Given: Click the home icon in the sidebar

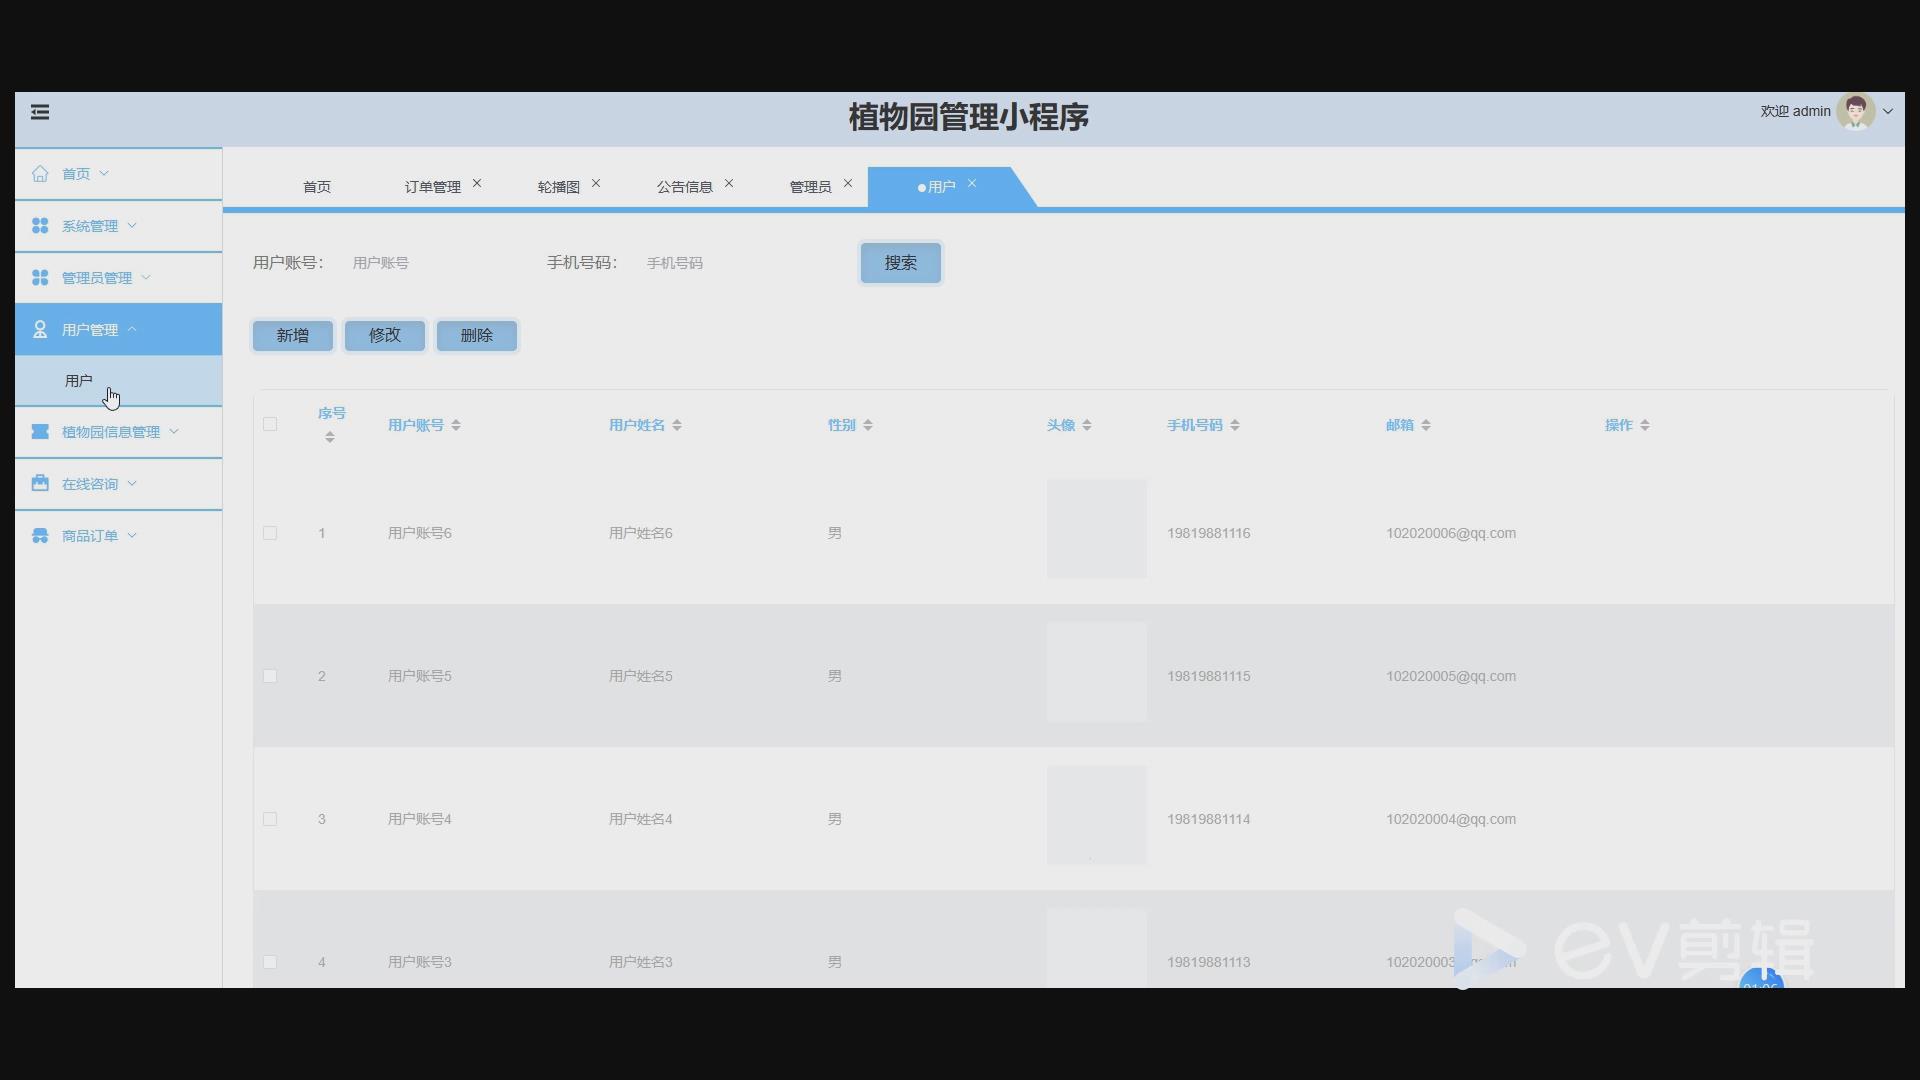Looking at the screenshot, I should coord(40,174).
